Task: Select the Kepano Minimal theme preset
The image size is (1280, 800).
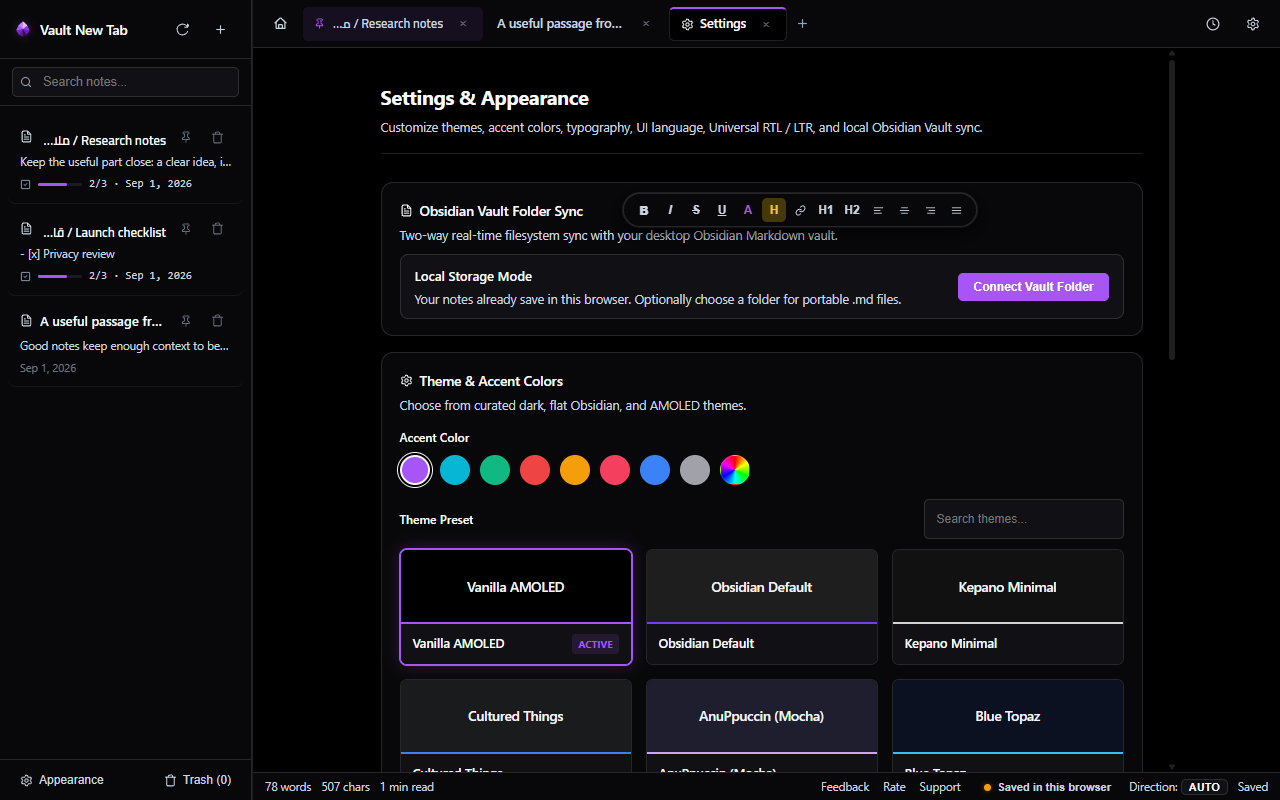Action: (x=1008, y=607)
